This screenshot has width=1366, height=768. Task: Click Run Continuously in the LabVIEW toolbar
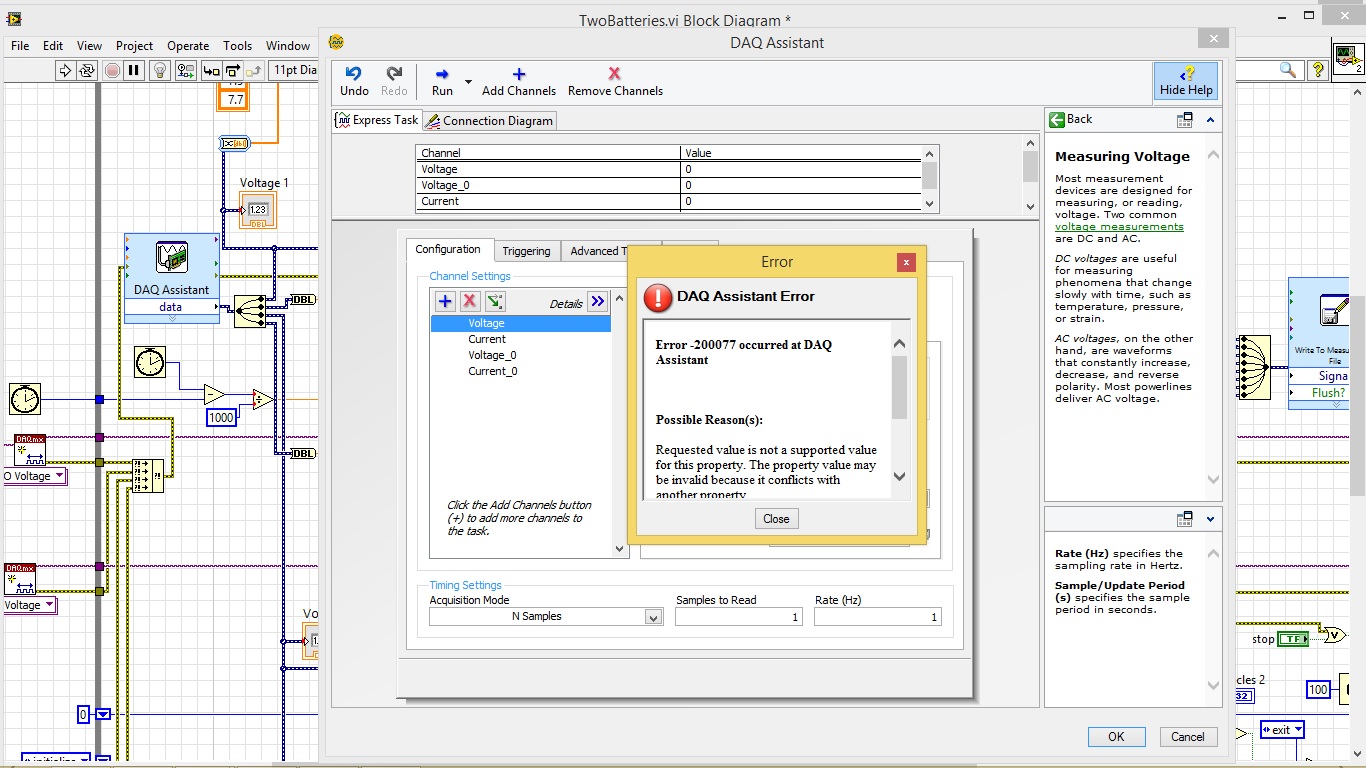tap(88, 70)
